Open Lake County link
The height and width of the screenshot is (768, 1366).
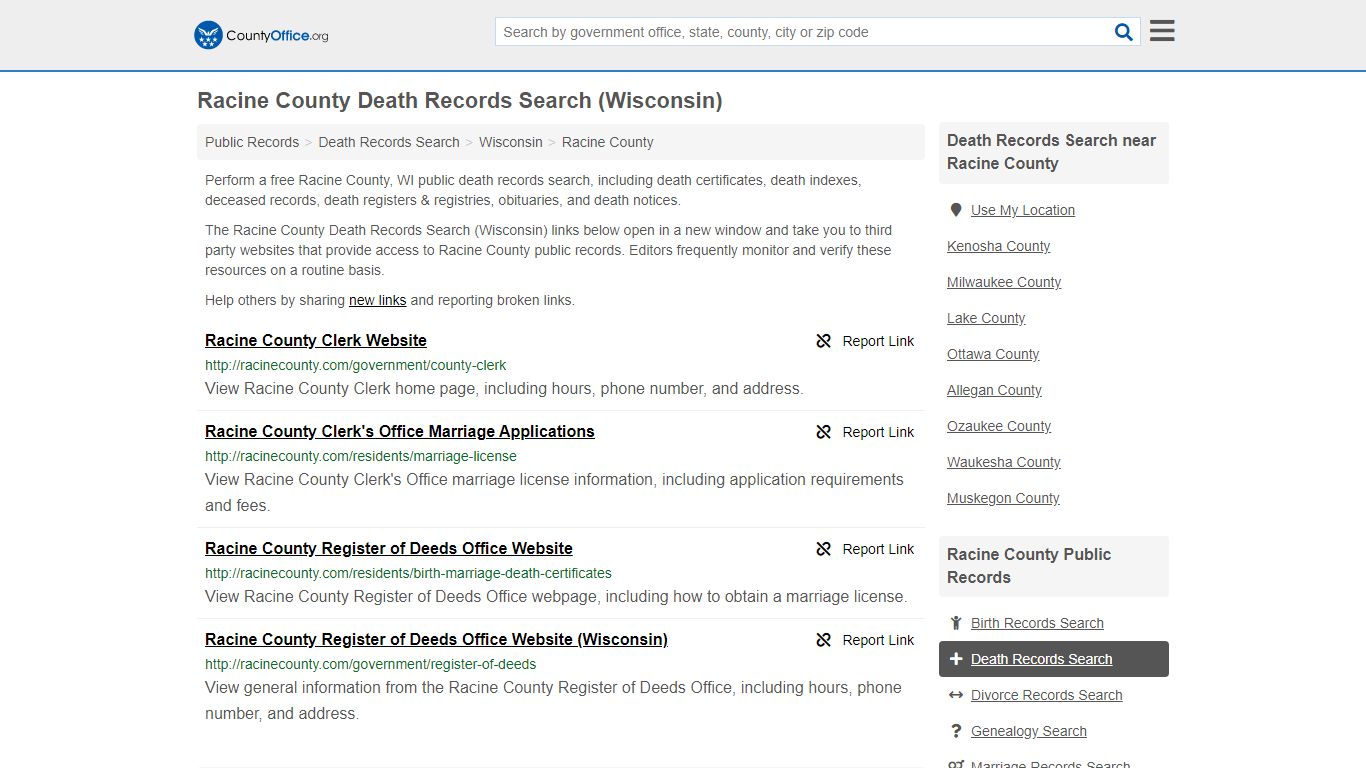pyautogui.click(x=986, y=318)
